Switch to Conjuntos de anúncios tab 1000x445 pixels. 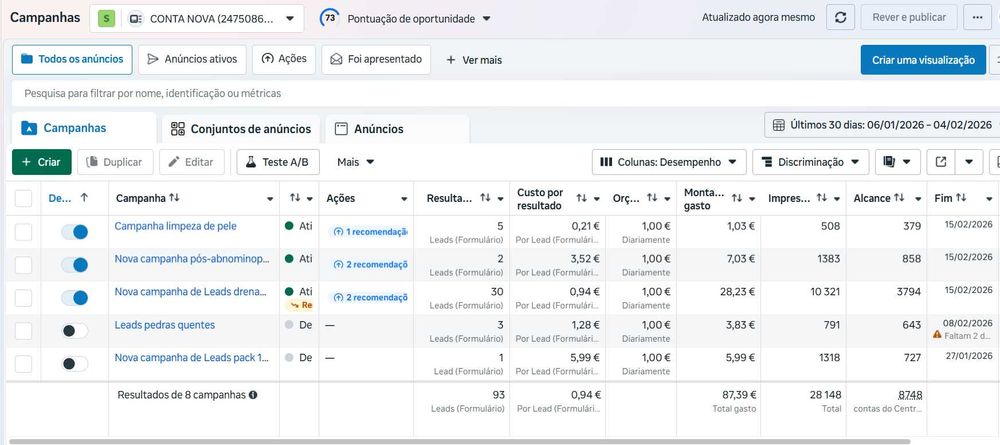tap(241, 129)
